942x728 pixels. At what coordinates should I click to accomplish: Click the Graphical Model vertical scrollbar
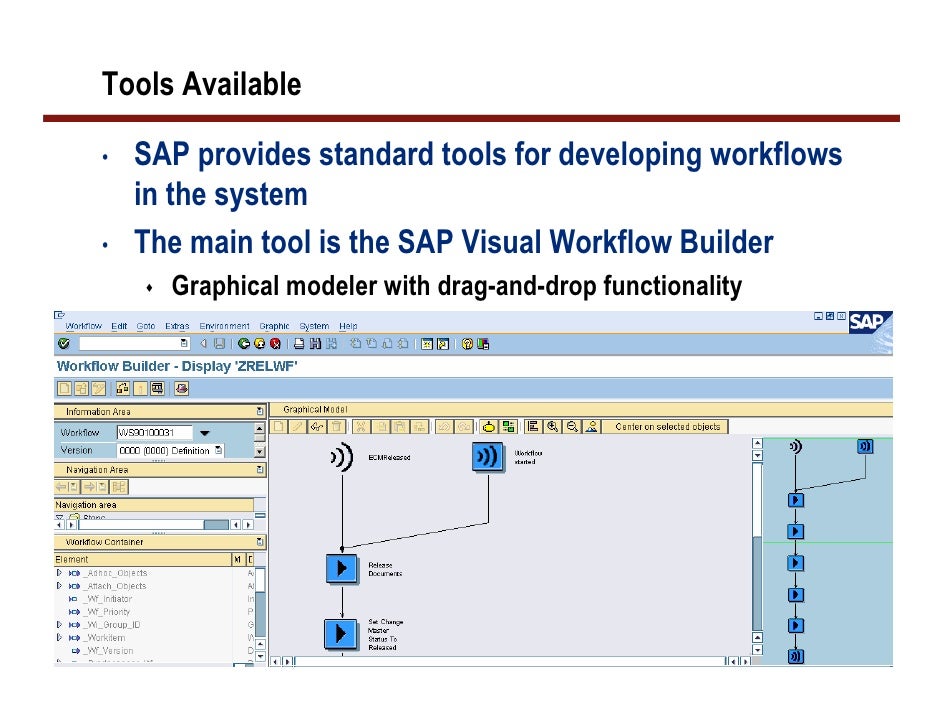pyautogui.click(x=757, y=545)
